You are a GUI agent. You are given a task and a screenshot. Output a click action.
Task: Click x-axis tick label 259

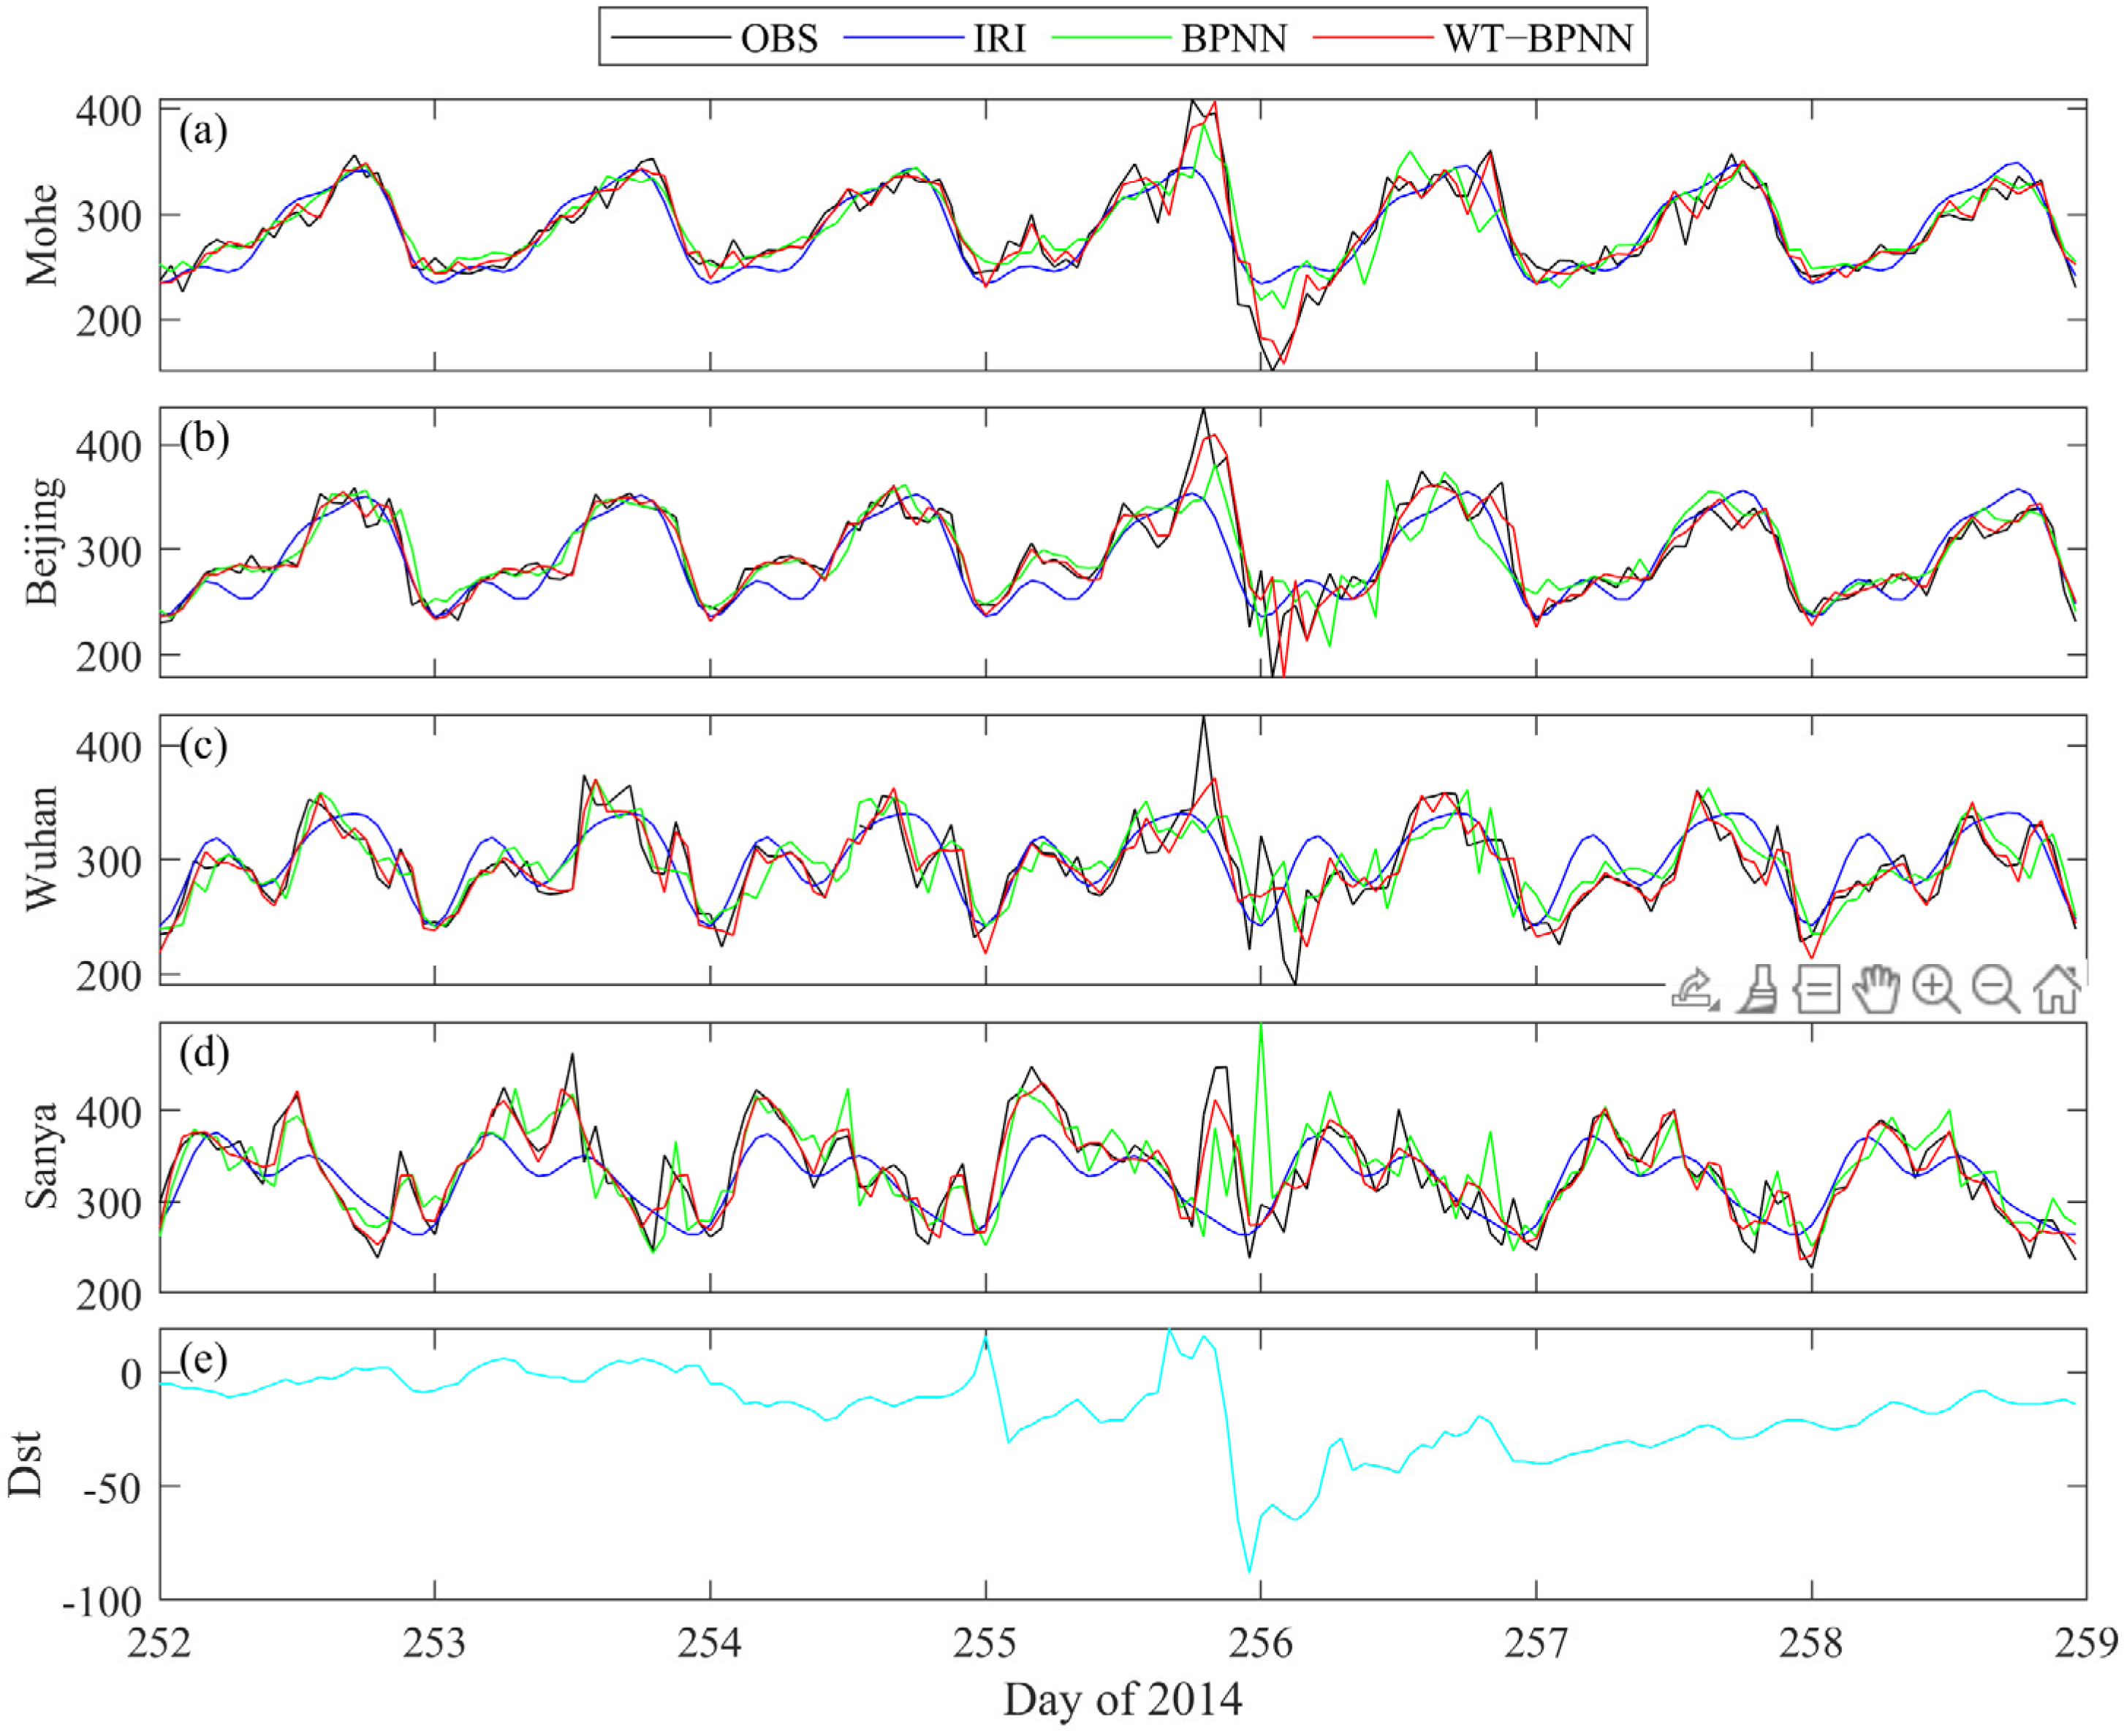click(2087, 1643)
